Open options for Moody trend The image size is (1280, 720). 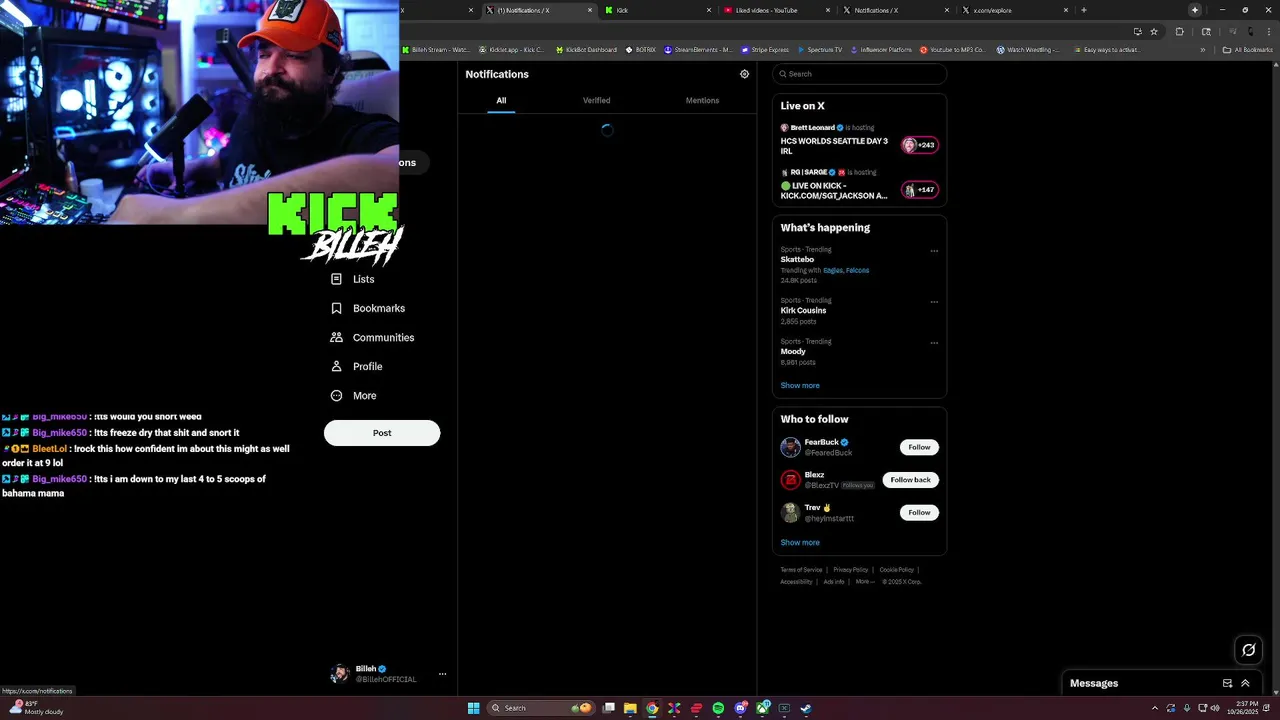934,343
